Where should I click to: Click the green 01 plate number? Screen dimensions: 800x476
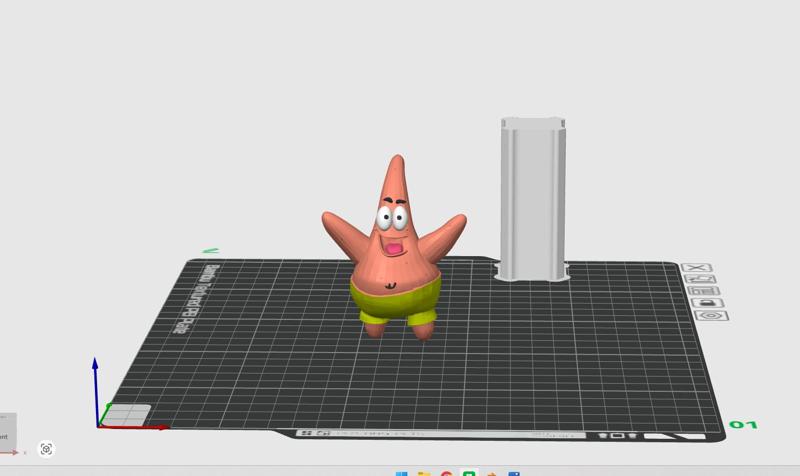[743, 424]
